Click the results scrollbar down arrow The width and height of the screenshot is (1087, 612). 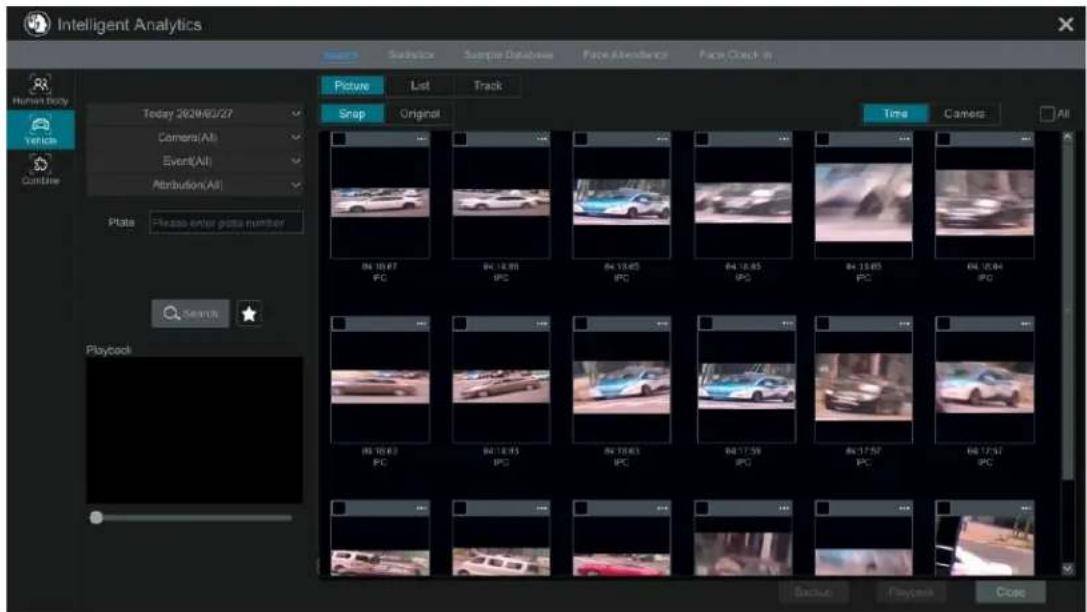click(x=1068, y=568)
